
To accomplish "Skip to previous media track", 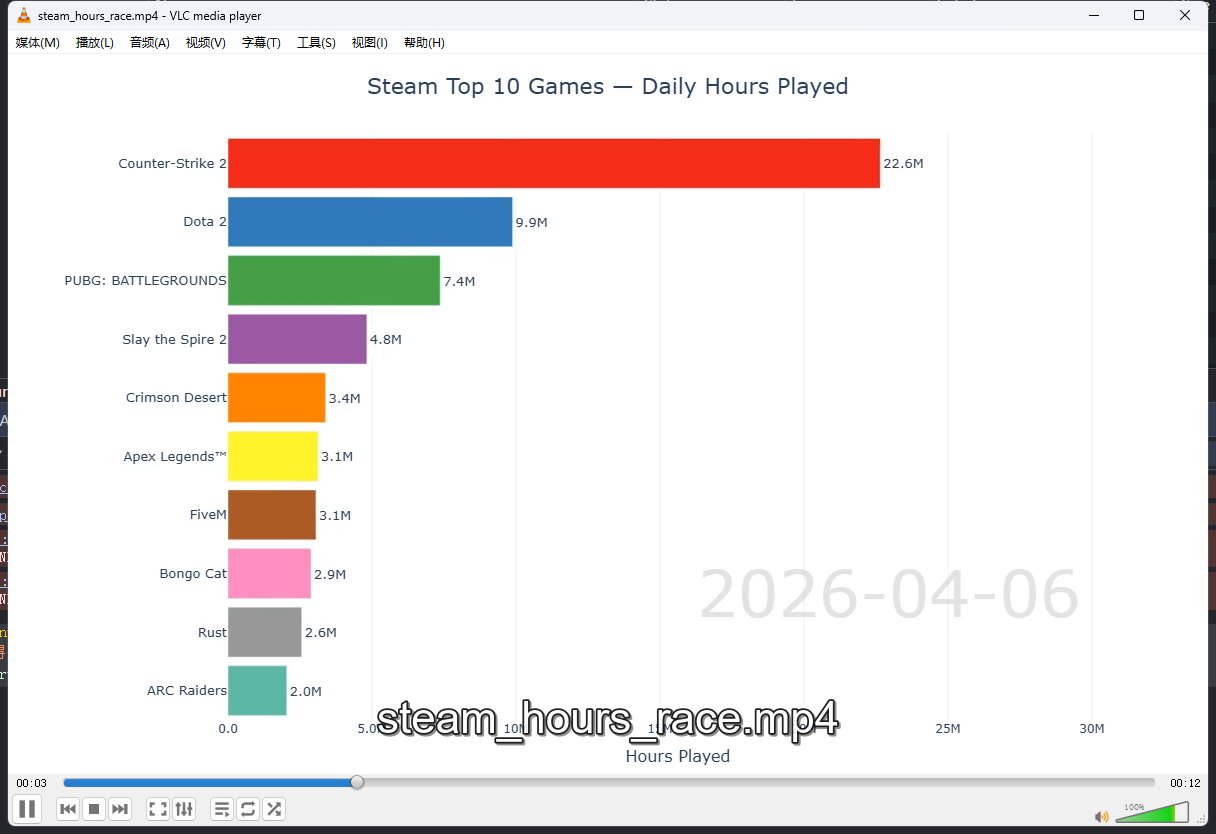I will click(x=68, y=809).
